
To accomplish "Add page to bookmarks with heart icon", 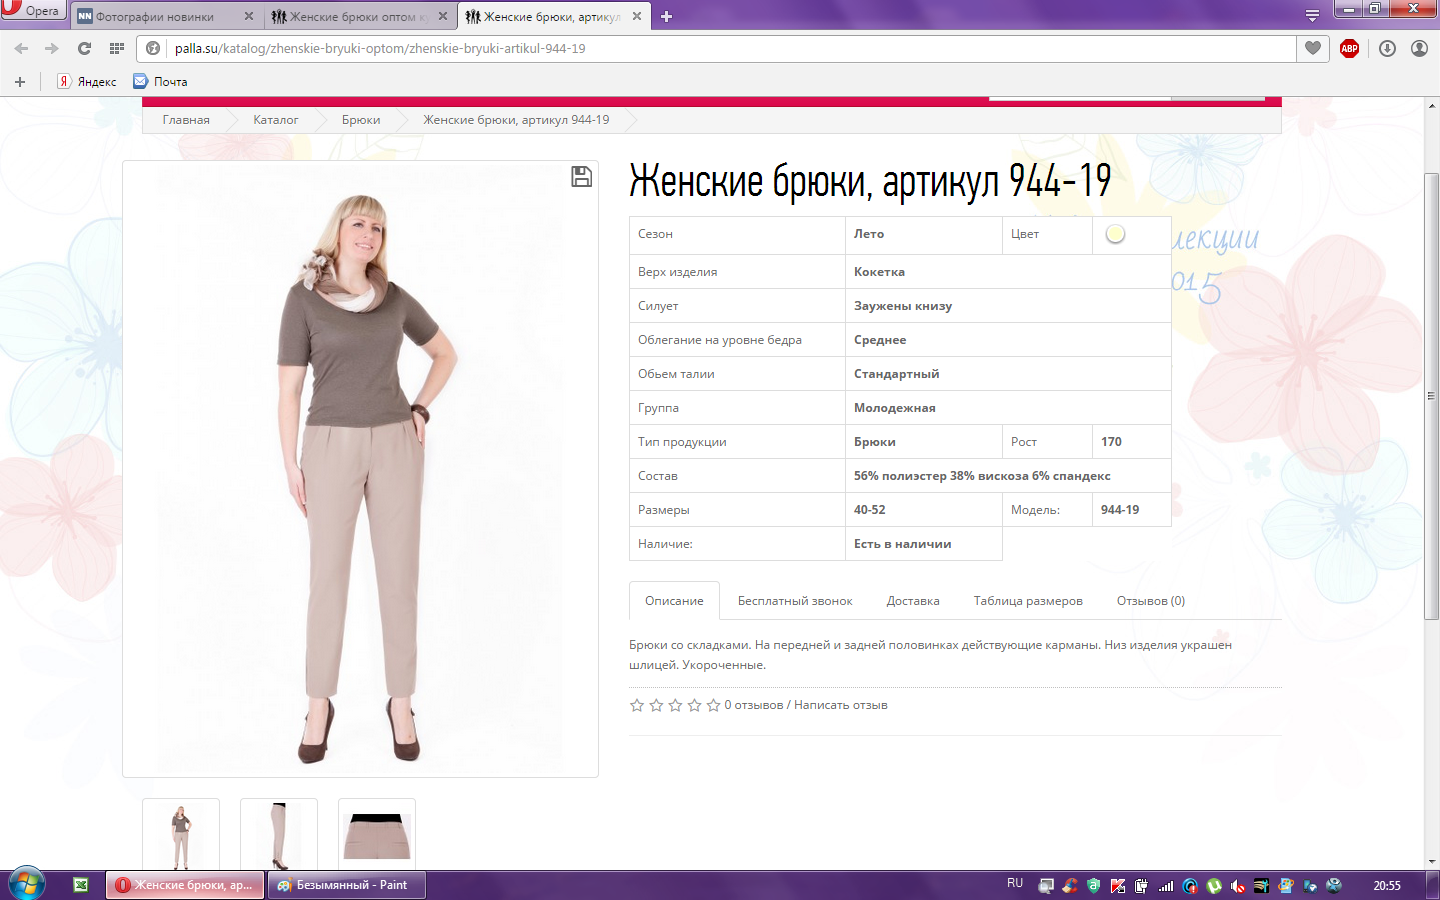I will click(x=1313, y=48).
